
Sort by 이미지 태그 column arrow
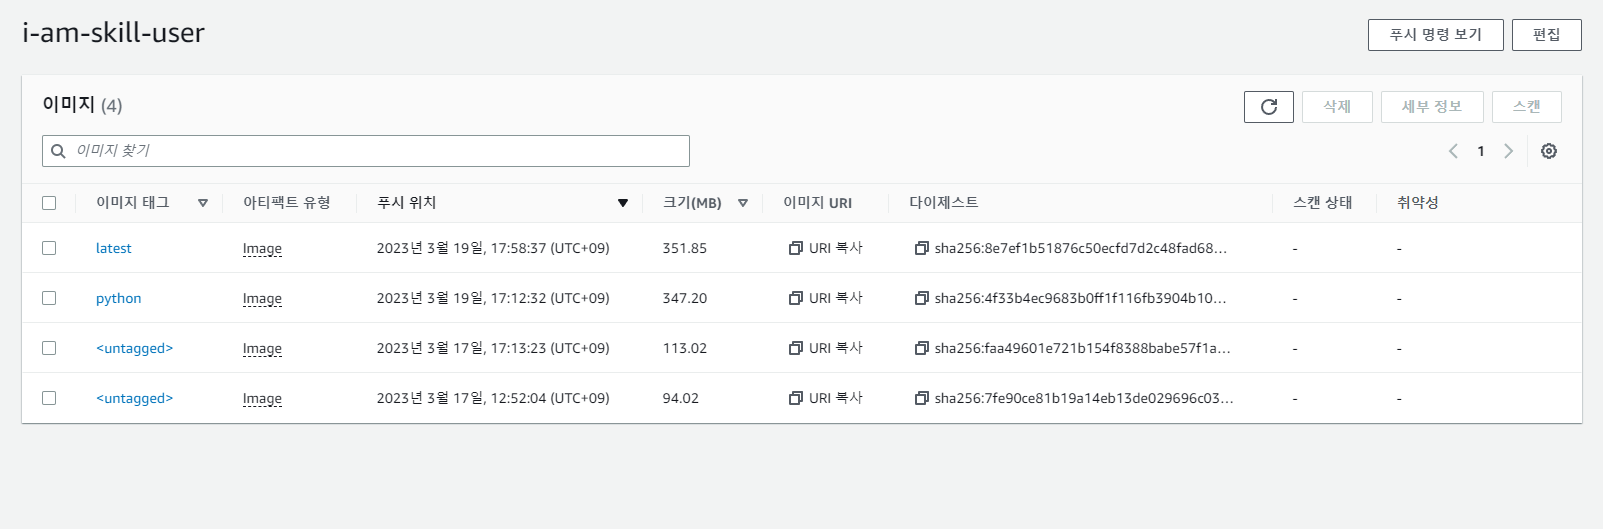click(x=203, y=203)
